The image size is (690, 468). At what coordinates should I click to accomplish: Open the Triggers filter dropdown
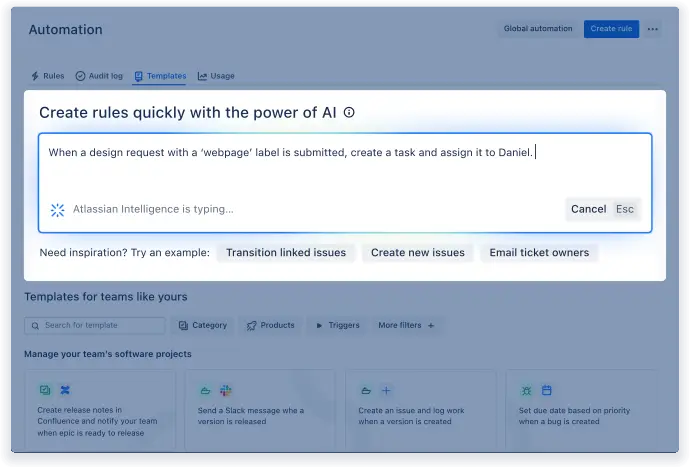click(x=338, y=325)
